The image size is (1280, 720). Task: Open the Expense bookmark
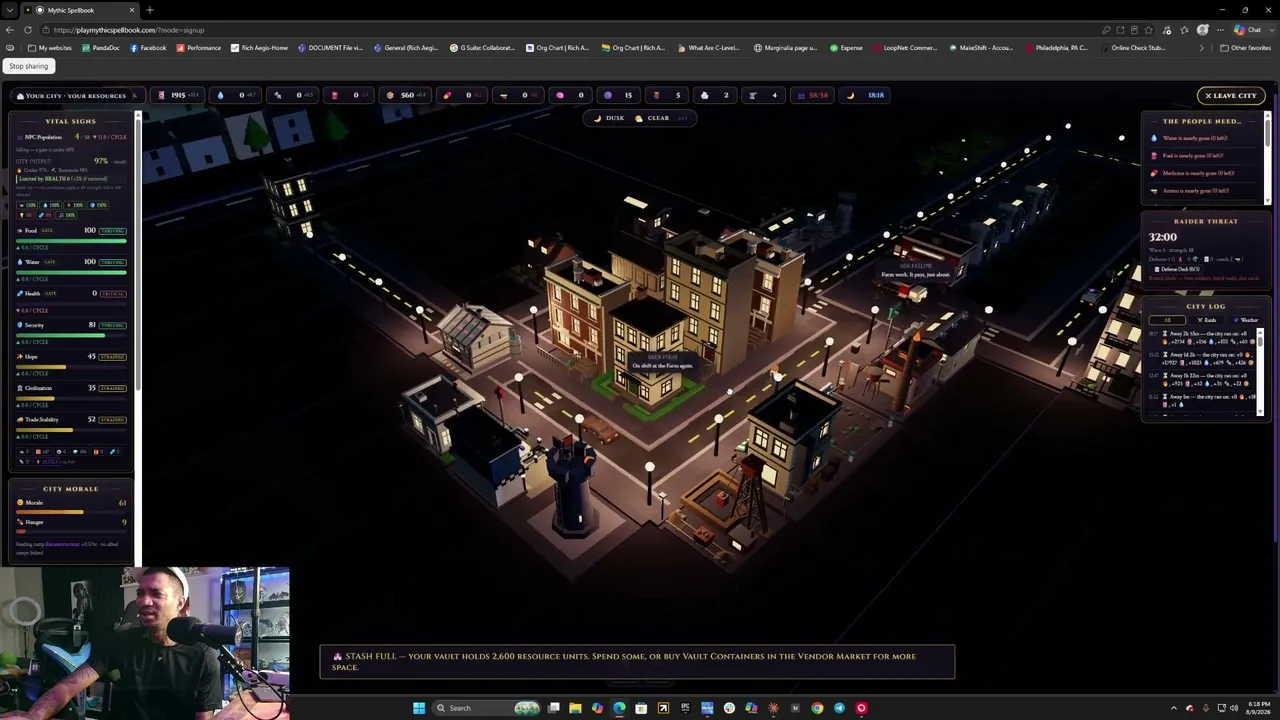[x=846, y=48]
